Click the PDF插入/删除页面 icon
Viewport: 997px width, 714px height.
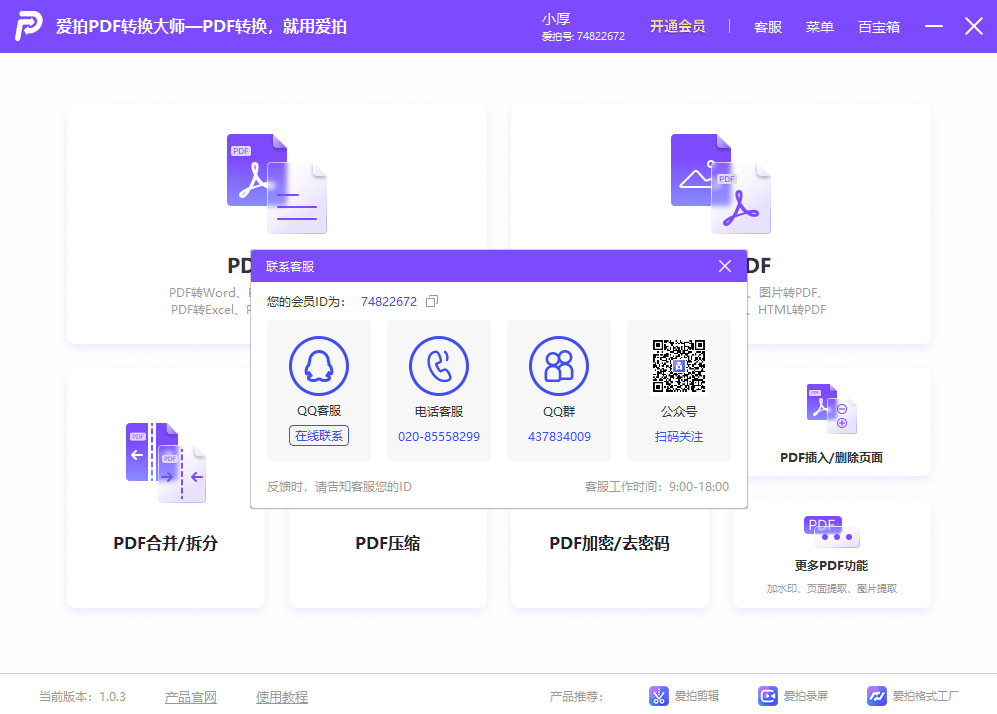tap(832, 409)
